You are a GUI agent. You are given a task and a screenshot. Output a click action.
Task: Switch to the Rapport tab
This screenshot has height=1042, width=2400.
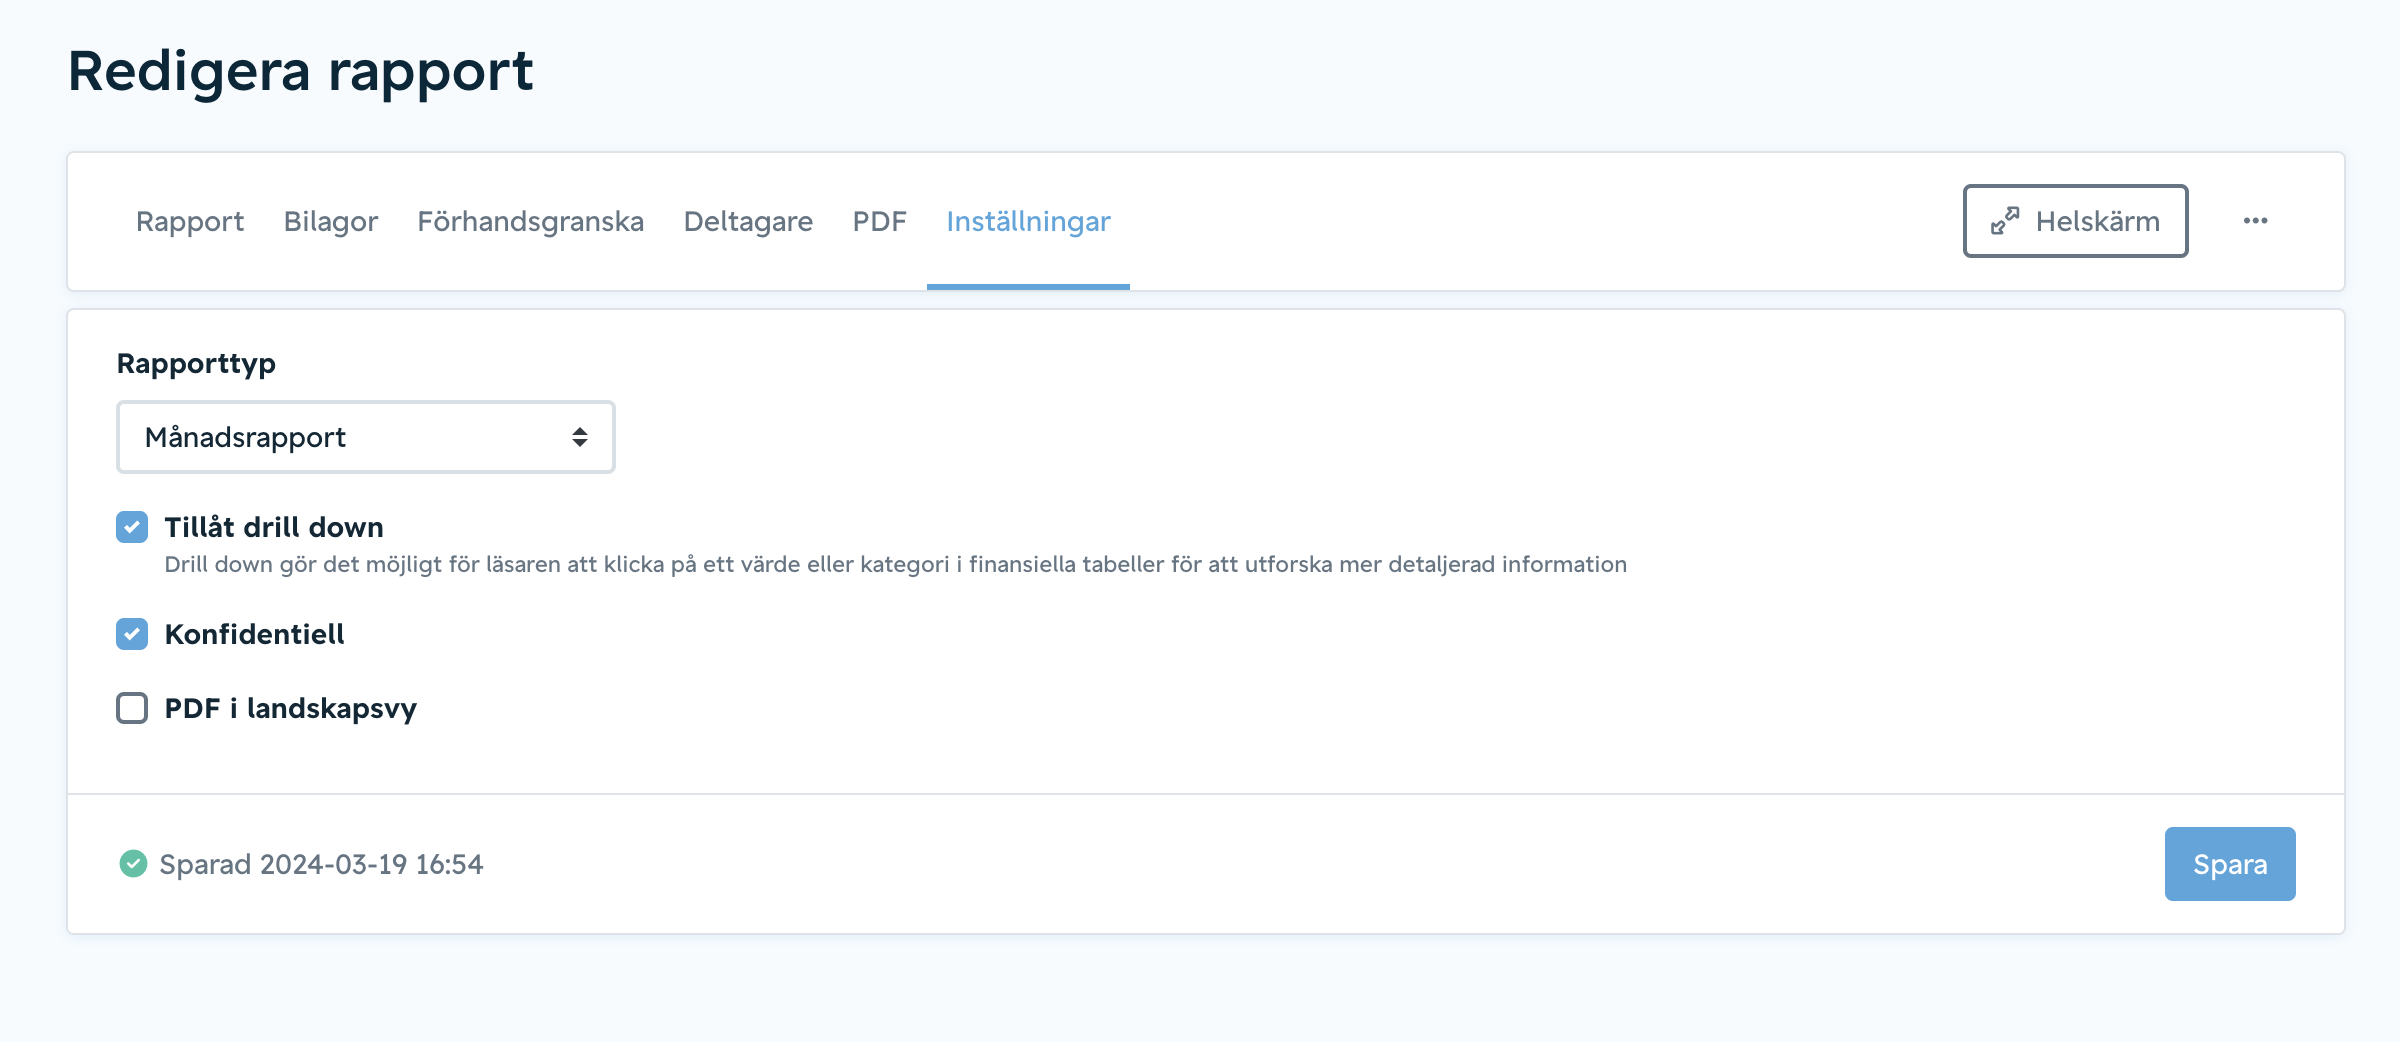(190, 221)
